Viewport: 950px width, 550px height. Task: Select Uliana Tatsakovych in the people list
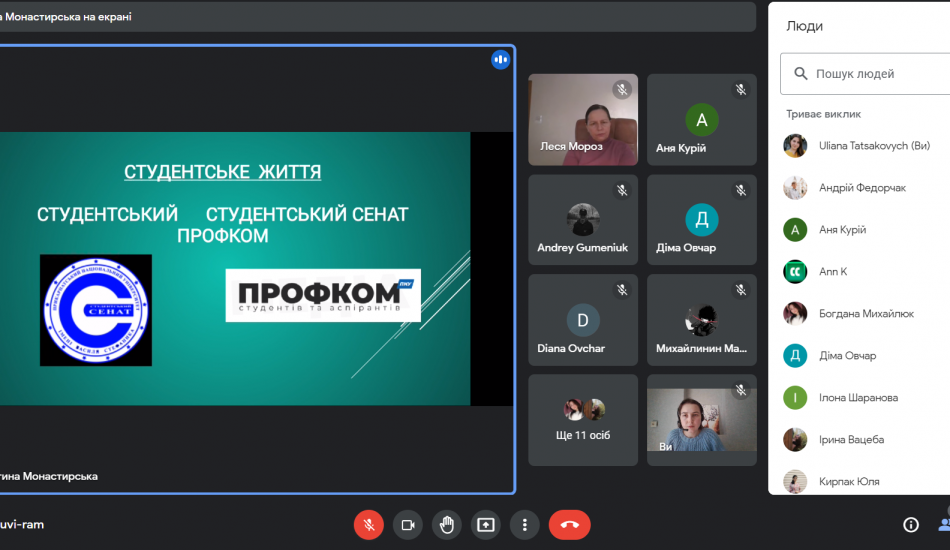pos(874,146)
